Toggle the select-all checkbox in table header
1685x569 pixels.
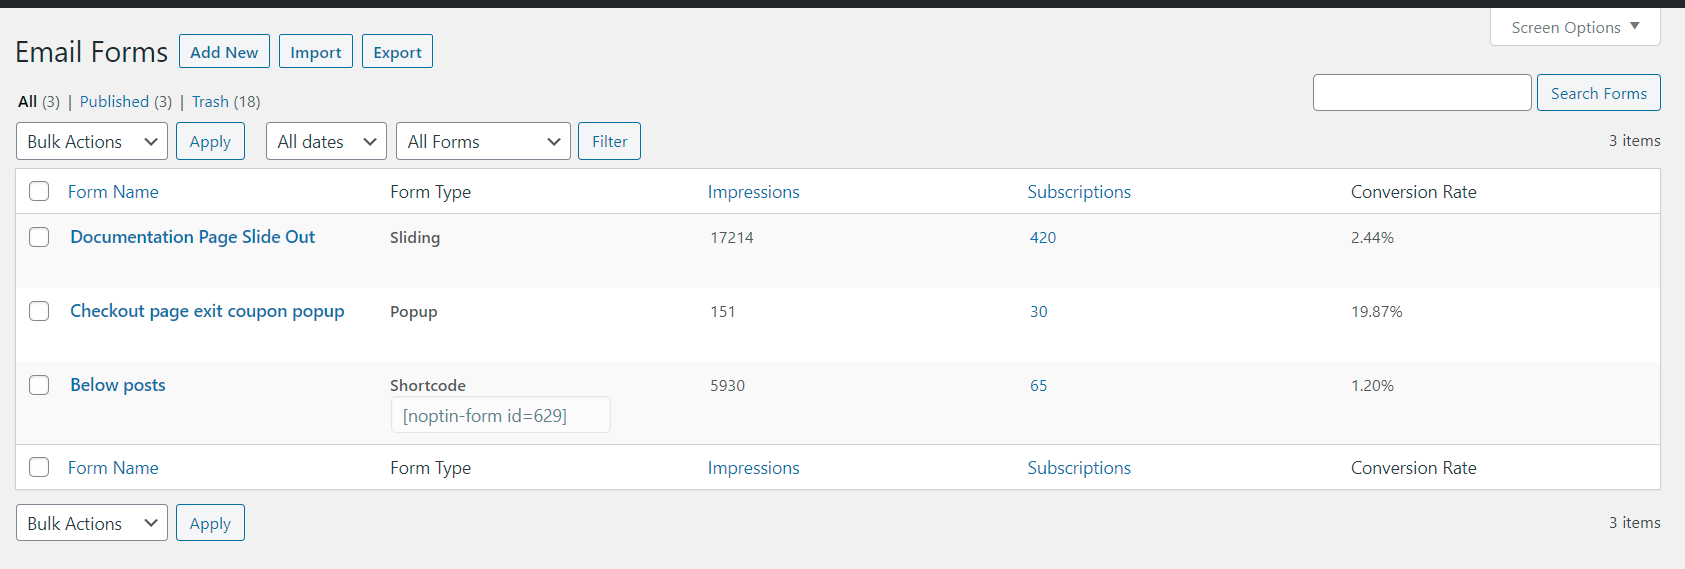(x=39, y=191)
